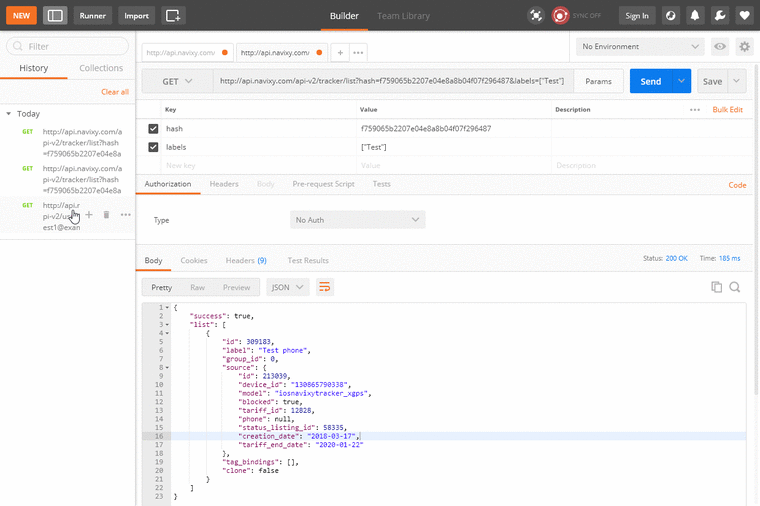Copy response body to clipboard icon
The image size is (760, 506).
[716, 287]
